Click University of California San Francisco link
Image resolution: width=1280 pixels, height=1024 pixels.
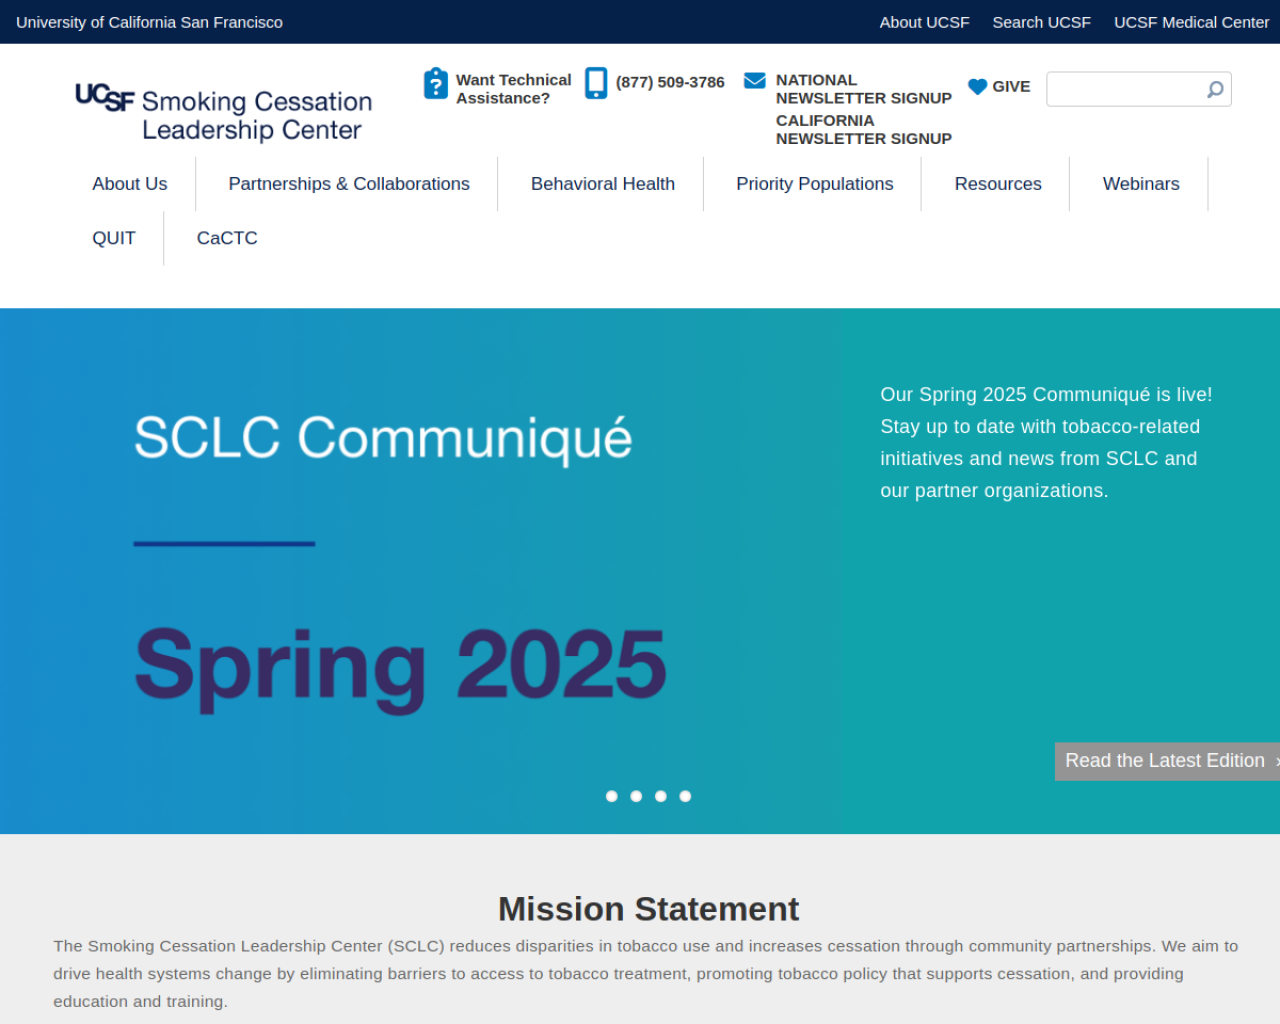click(149, 22)
